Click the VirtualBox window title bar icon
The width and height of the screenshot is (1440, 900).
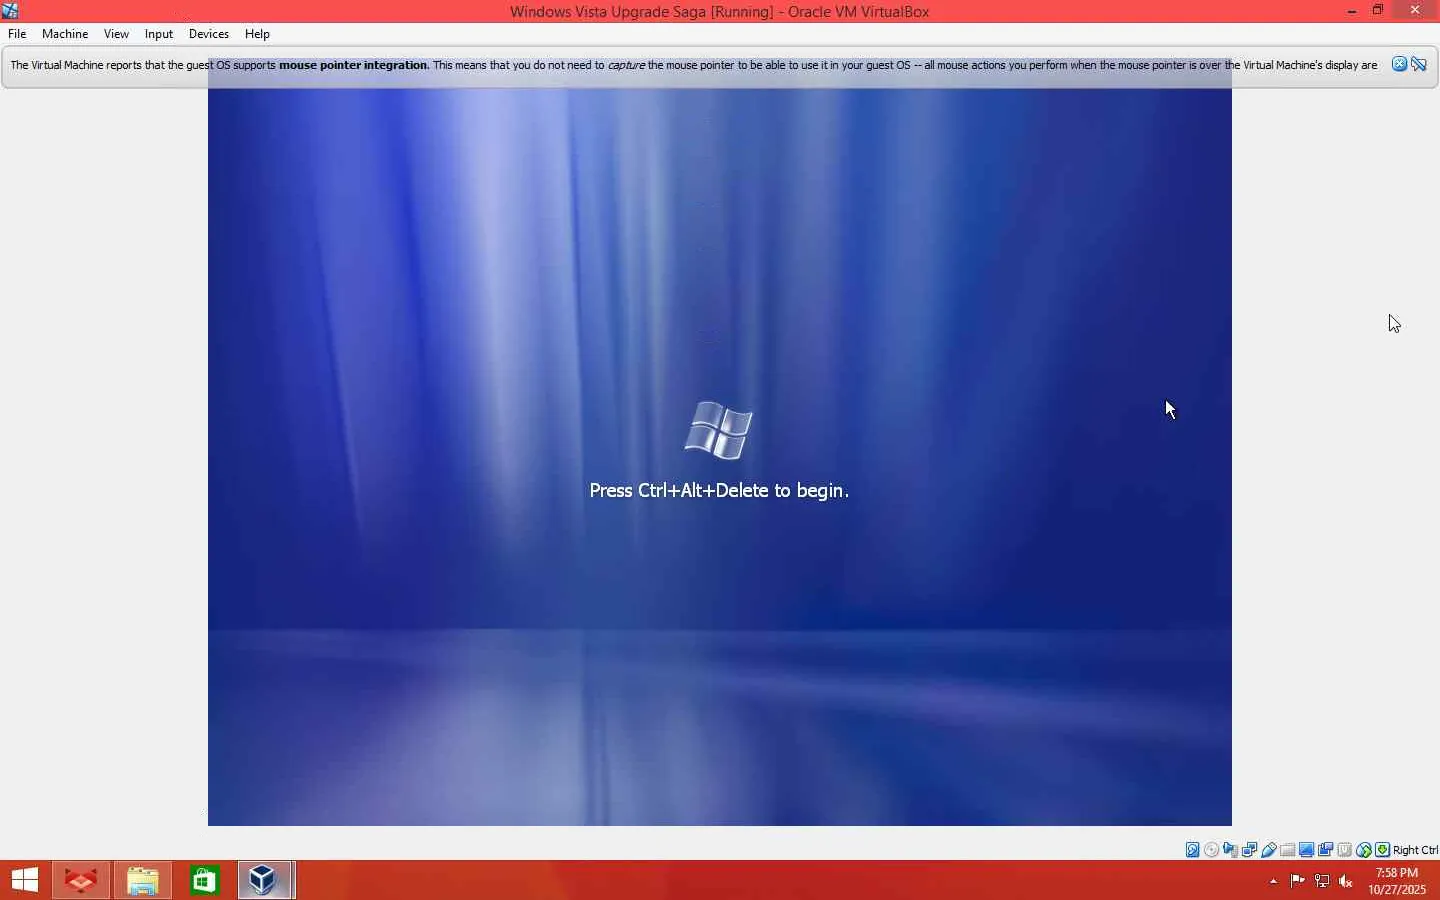click(x=10, y=11)
